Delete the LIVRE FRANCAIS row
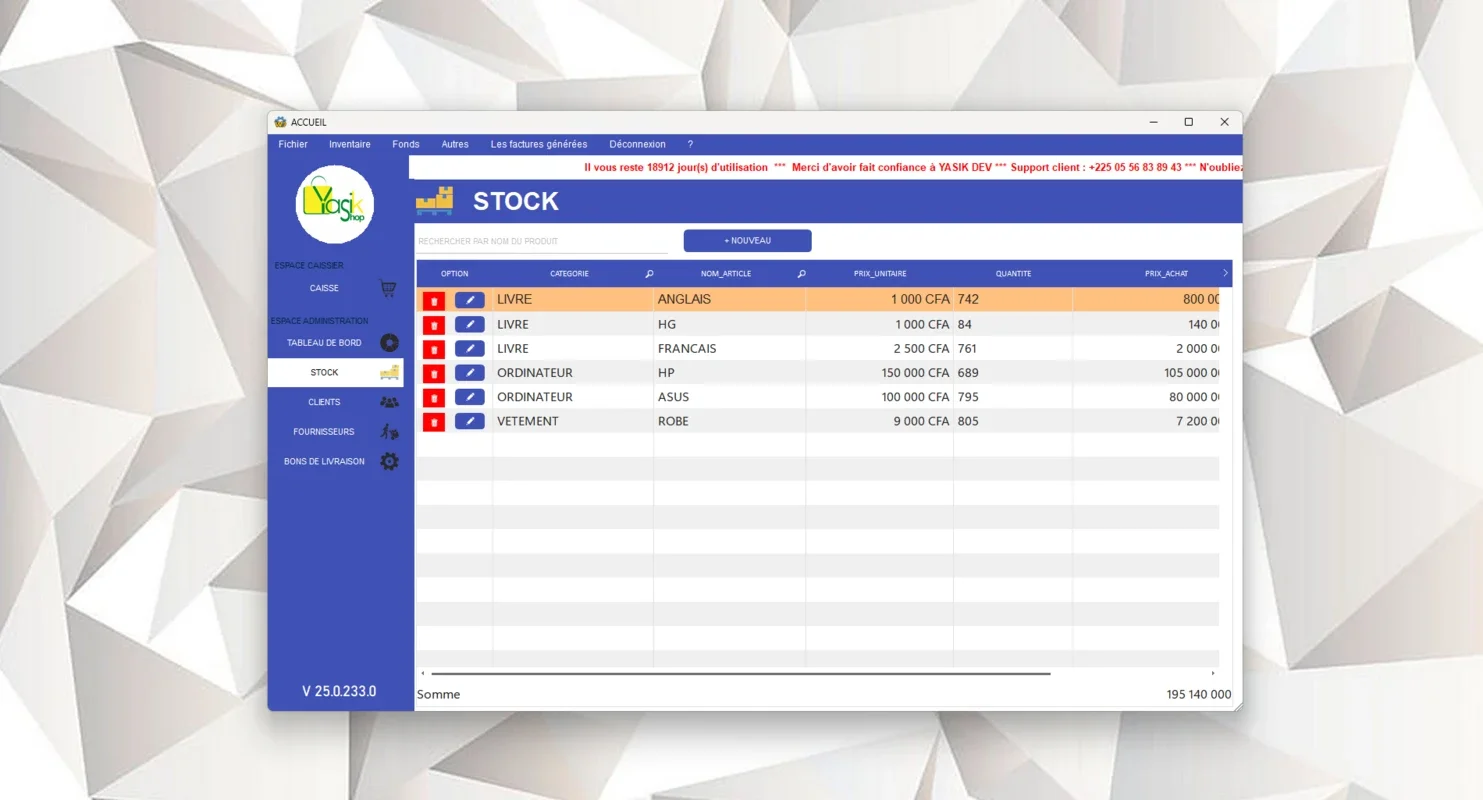 [434, 349]
